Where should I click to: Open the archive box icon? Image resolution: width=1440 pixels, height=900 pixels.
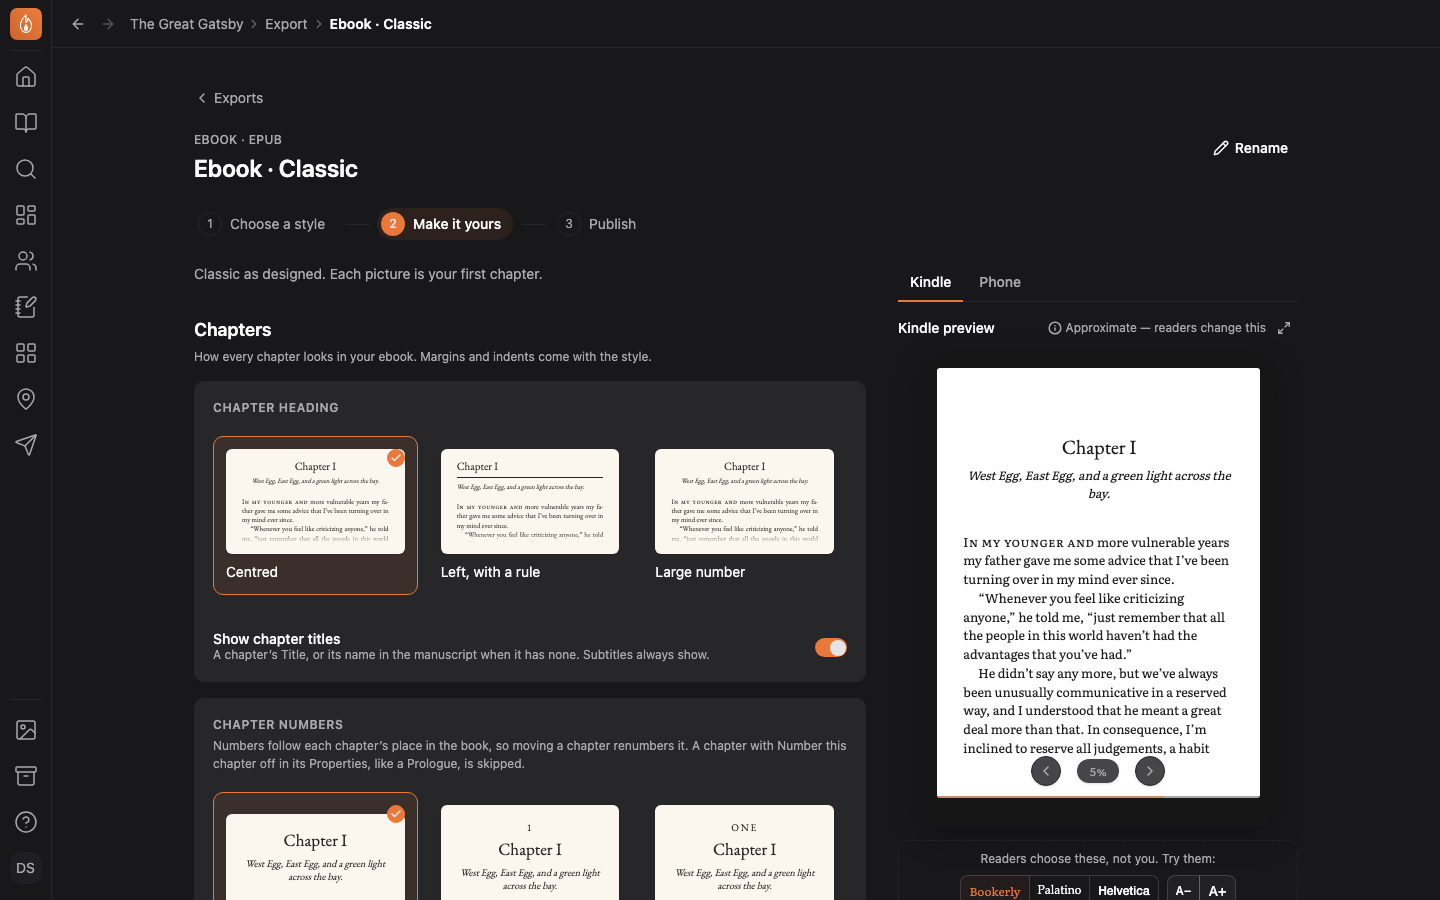[26, 776]
